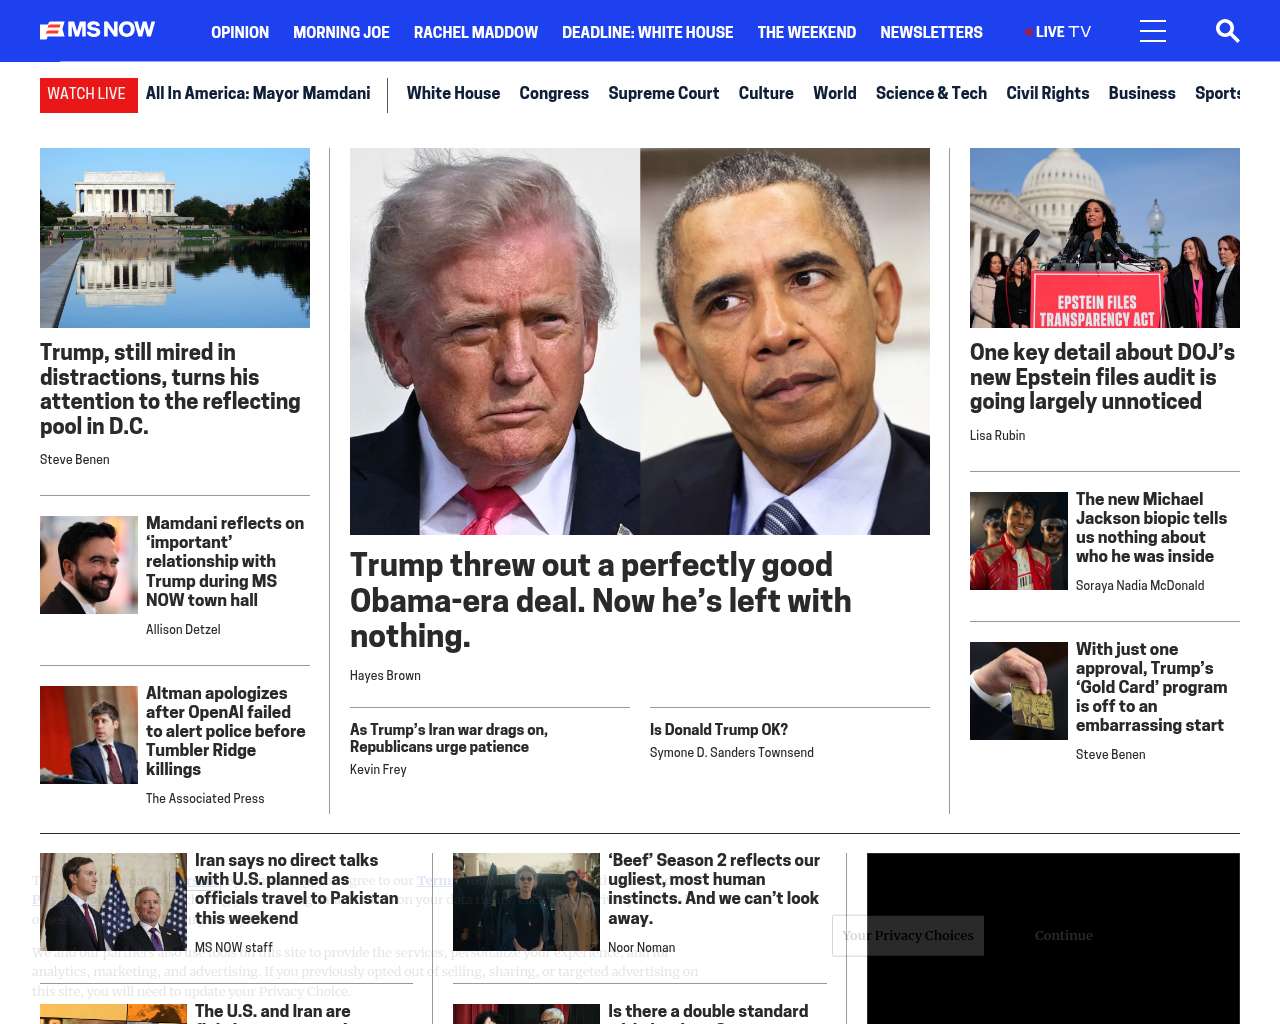Open Gold Card story thumbnail
Screen dimensions: 1280x1024
point(1019,691)
